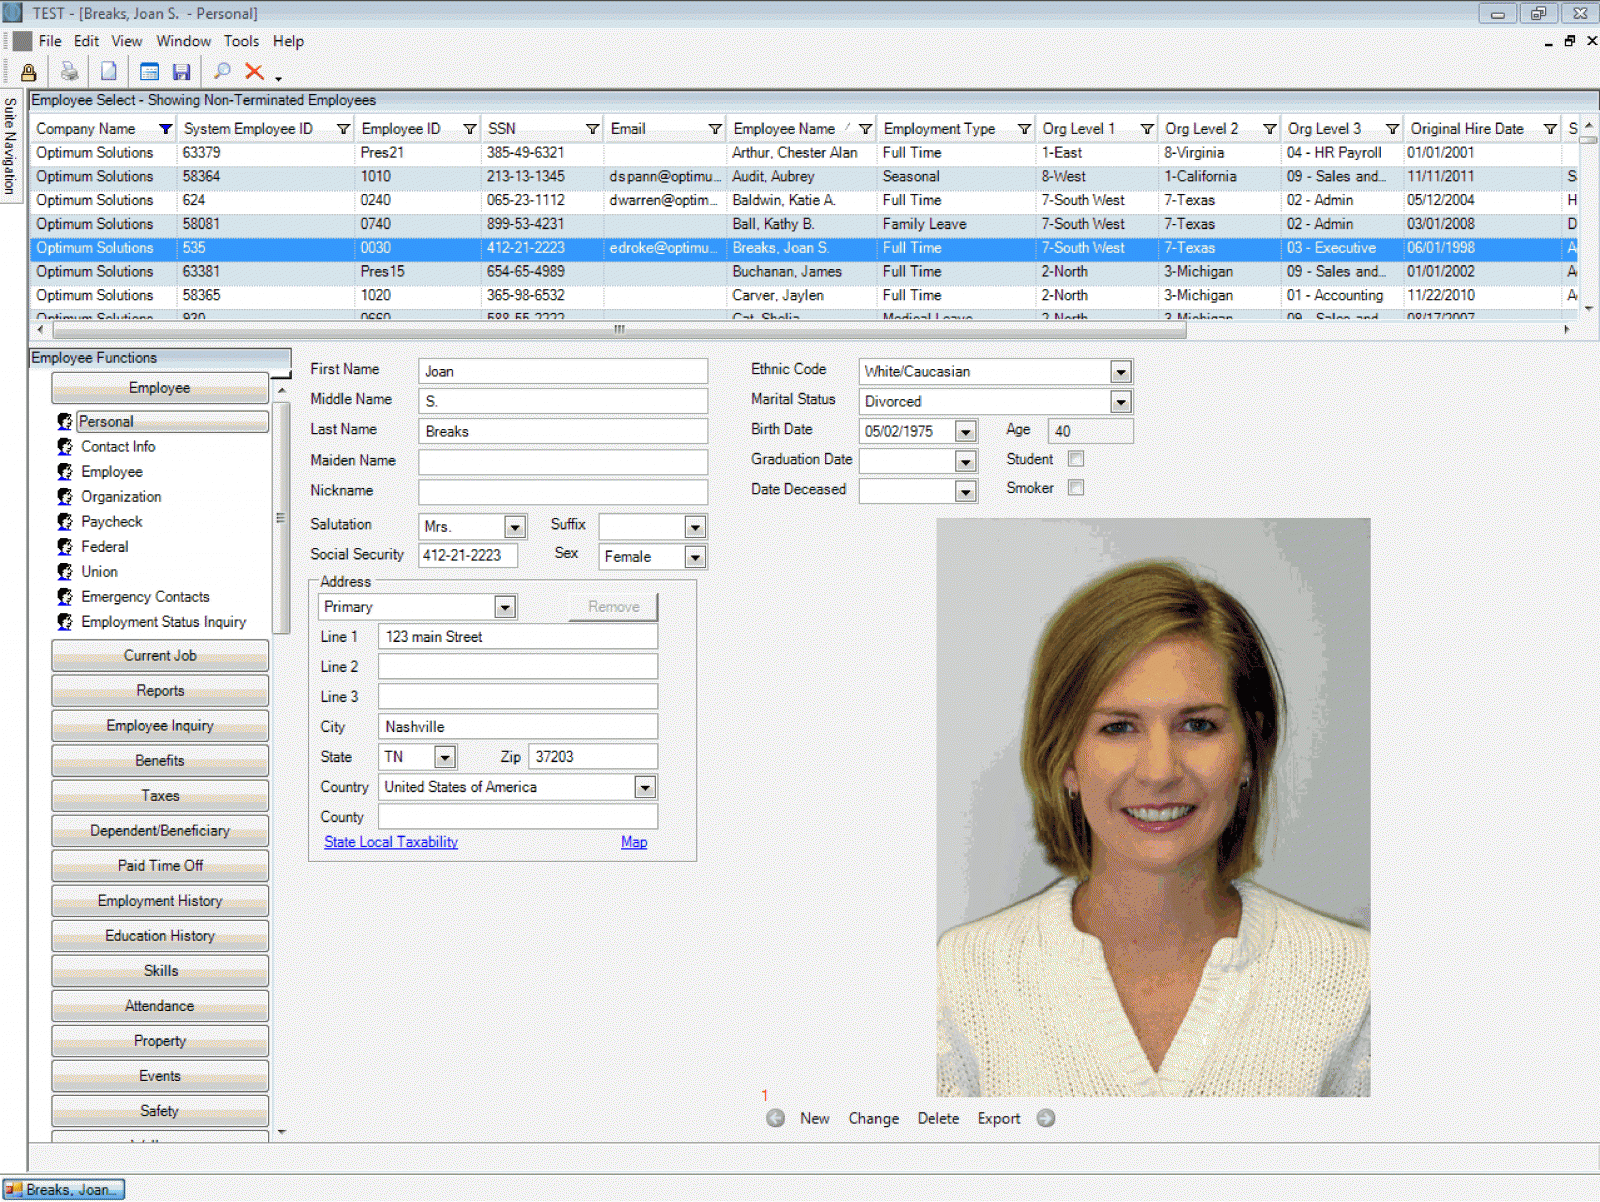Viewport: 1600px width, 1202px height.
Task: Click Breaks, Joan taskbar window tab
Action: click(64, 1190)
